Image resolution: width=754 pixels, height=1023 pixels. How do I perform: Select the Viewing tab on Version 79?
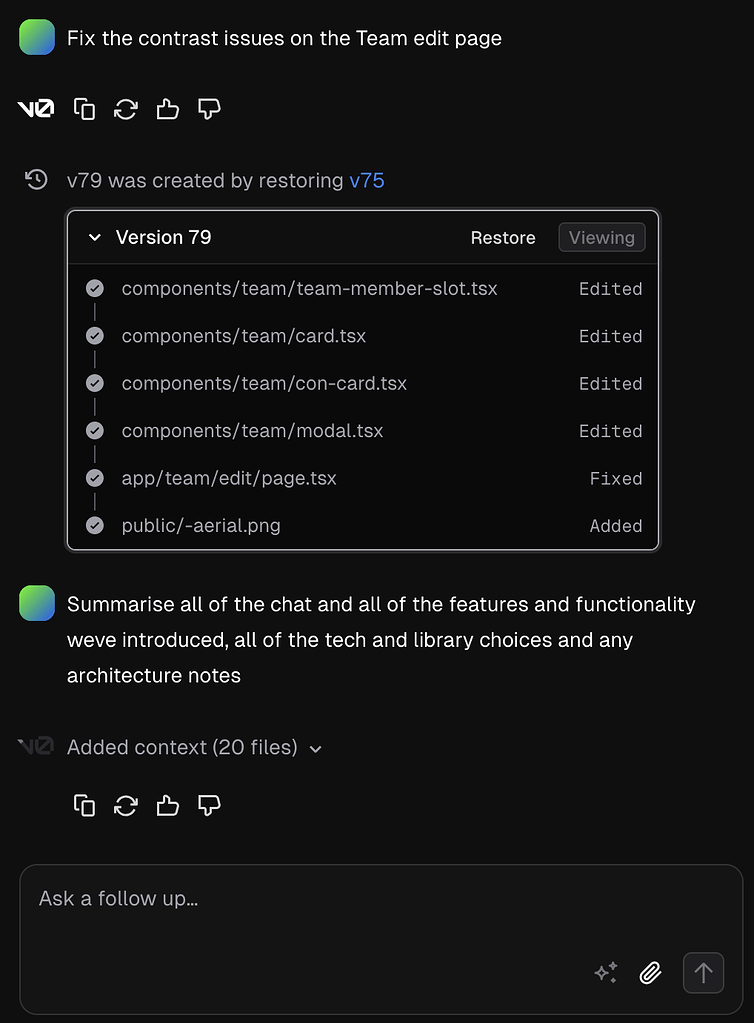click(x=601, y=237)
